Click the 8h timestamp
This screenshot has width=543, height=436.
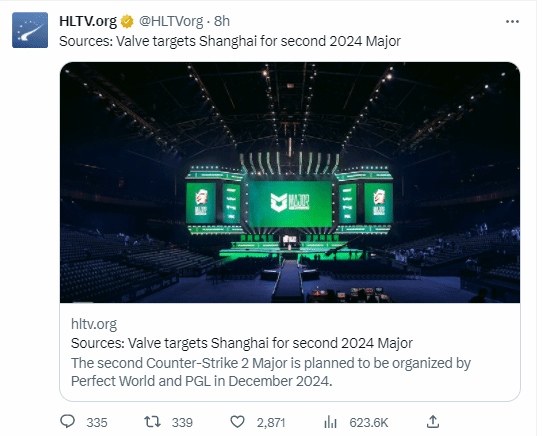222,21
